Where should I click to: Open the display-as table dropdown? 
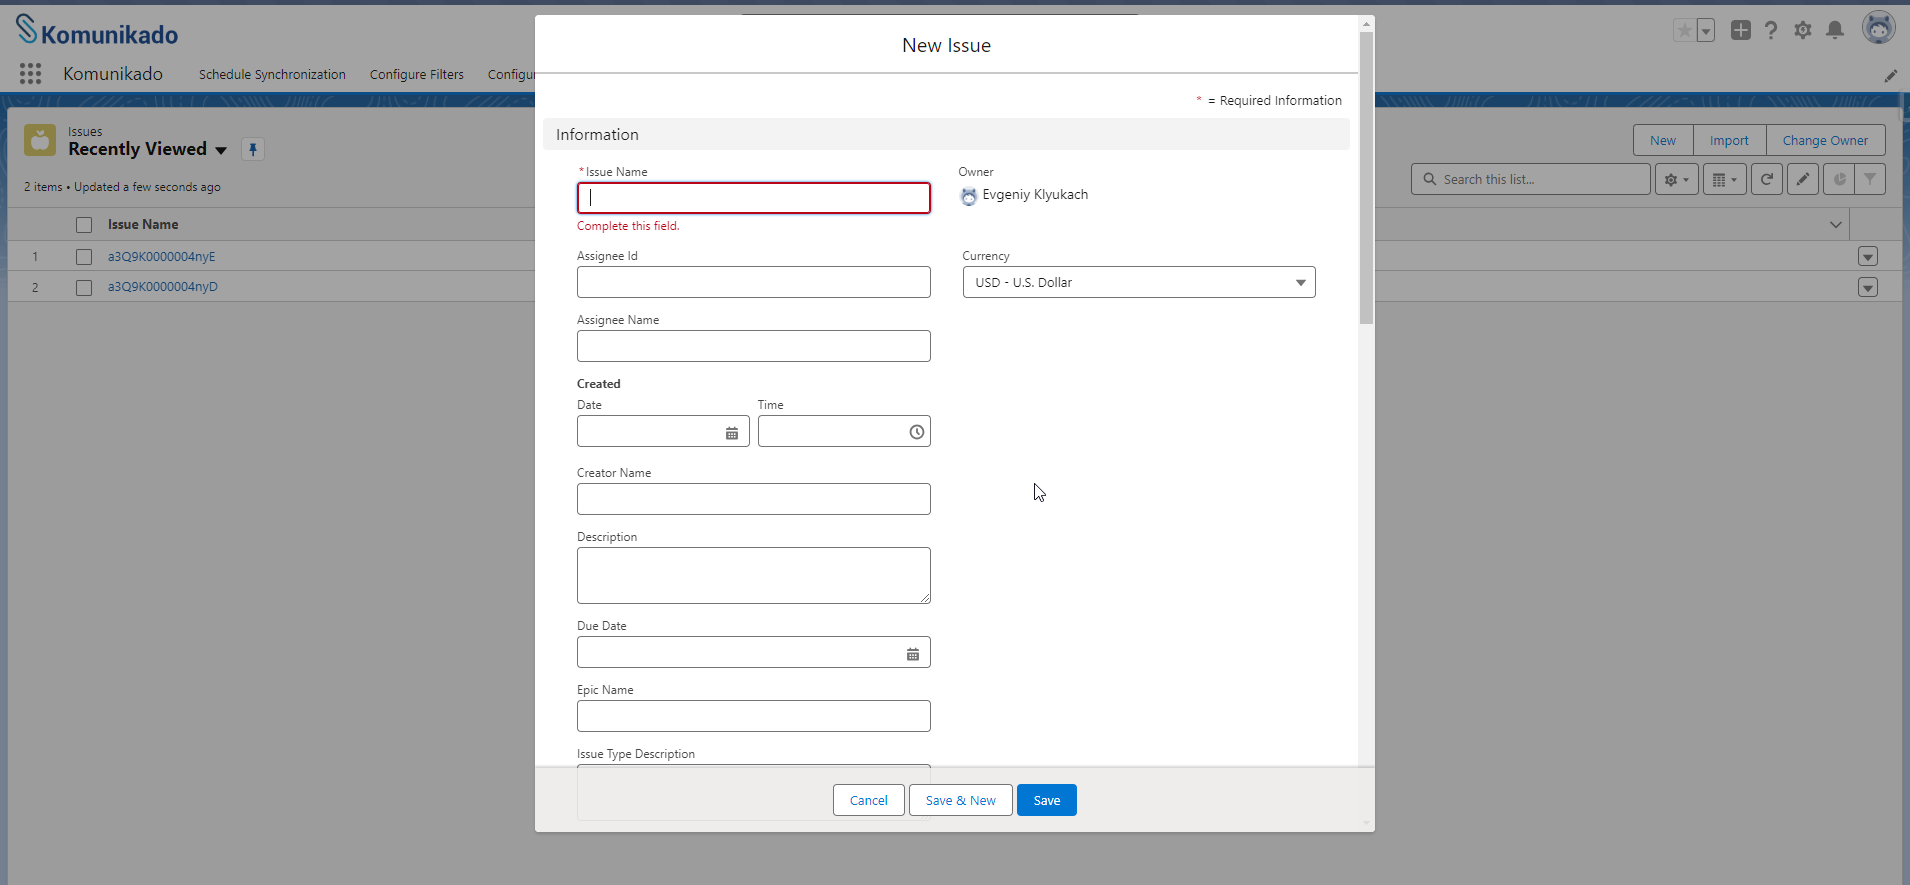point(1725,179)
